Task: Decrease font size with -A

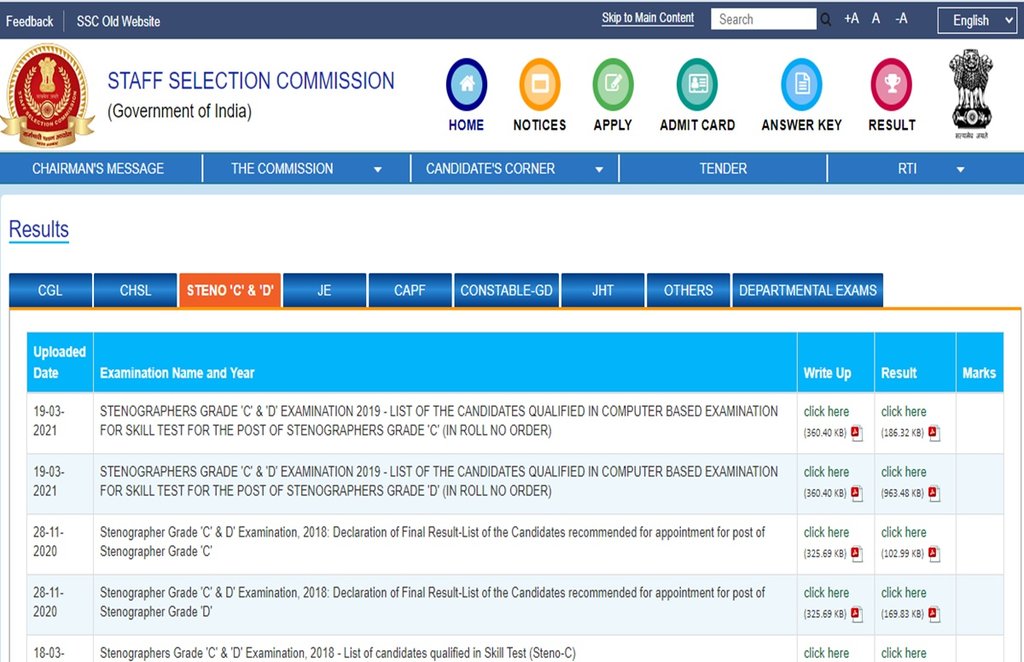Action: 901,19
